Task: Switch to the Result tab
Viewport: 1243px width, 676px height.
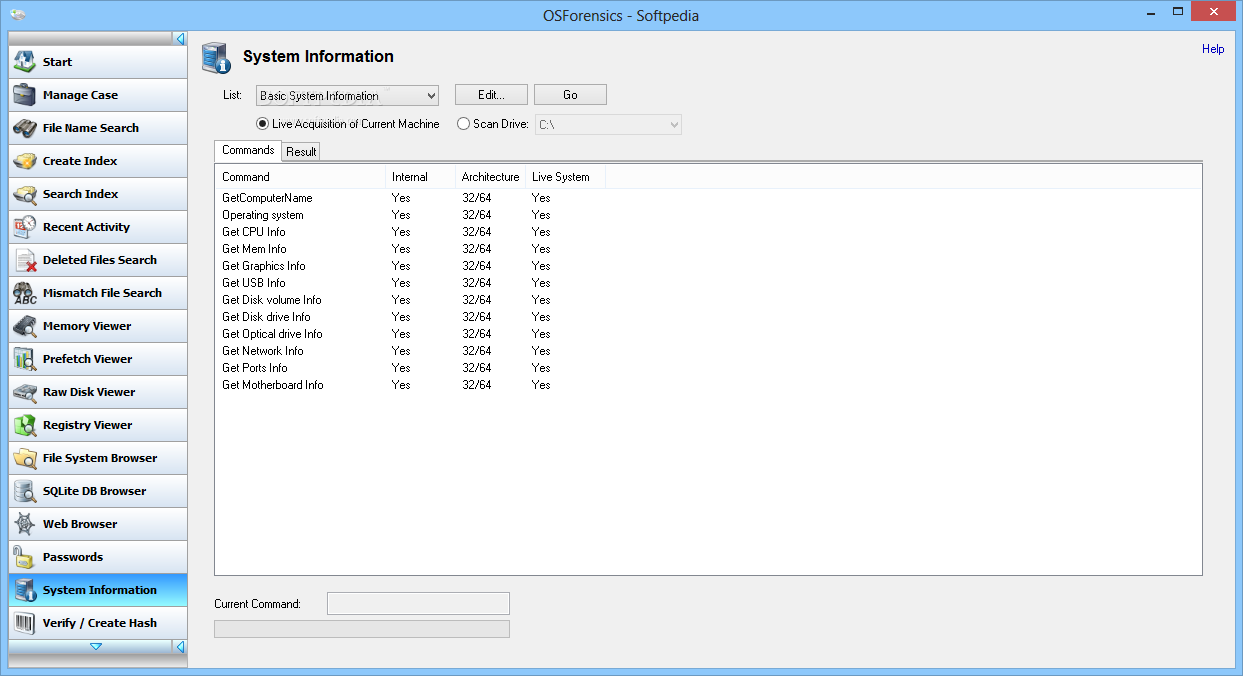Action: (301, 152)
